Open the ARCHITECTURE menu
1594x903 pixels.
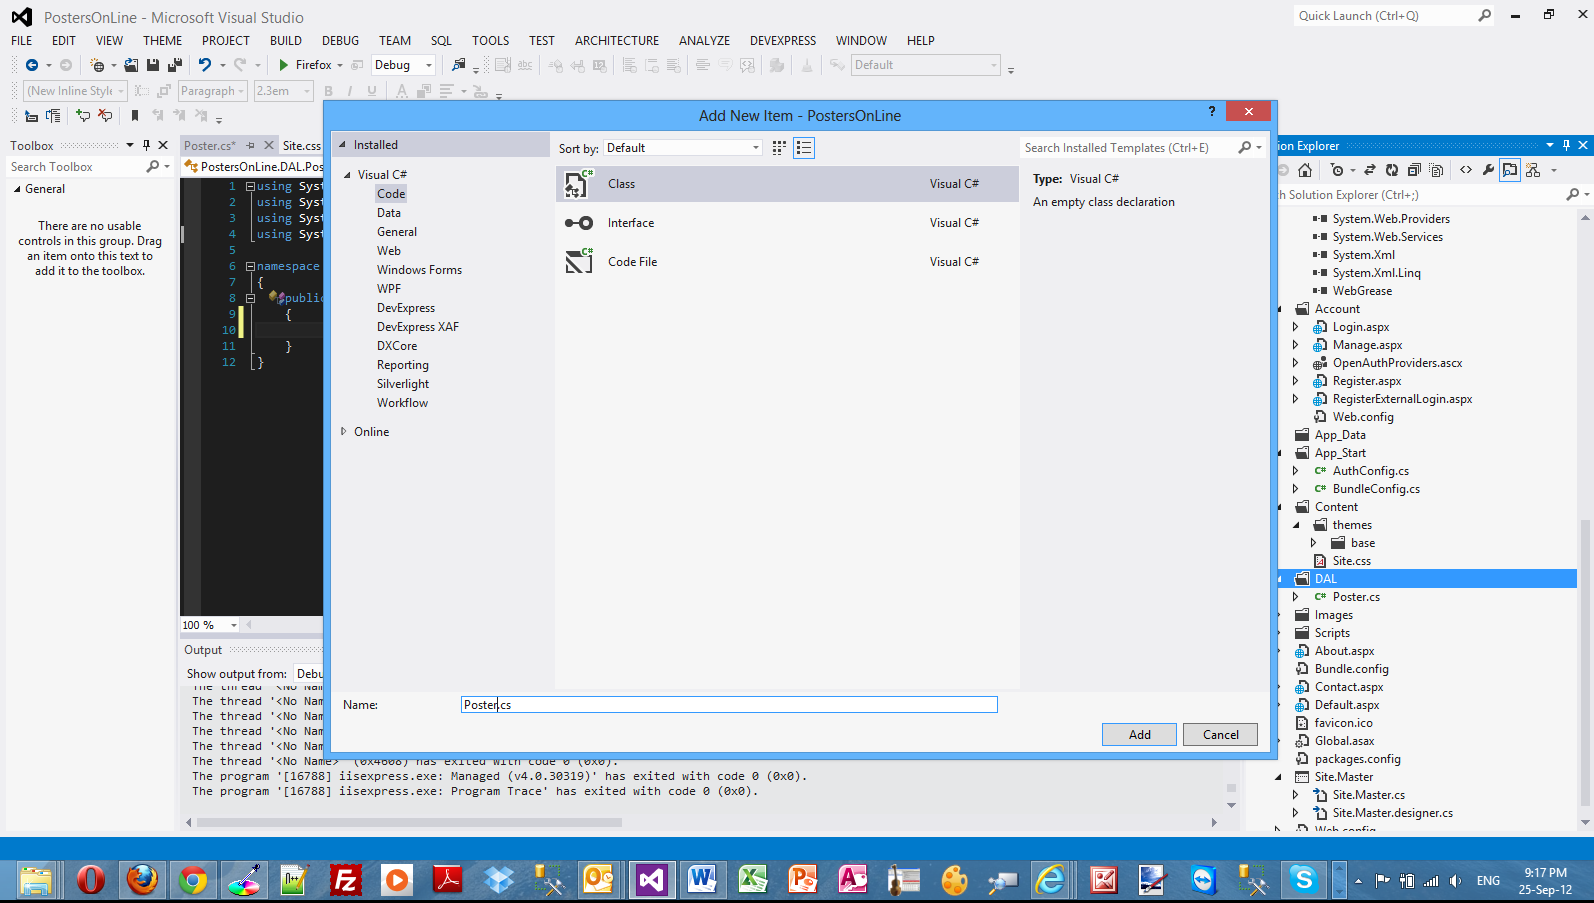(617, 41)
